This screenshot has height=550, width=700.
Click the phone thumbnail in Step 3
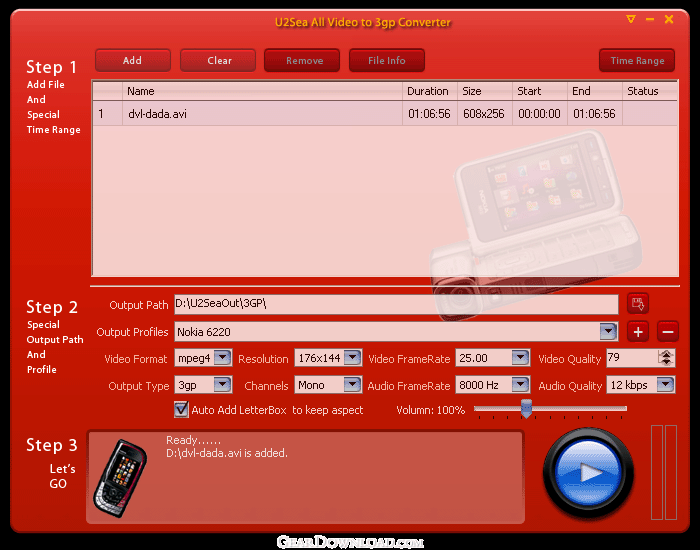tap(120, 478)
